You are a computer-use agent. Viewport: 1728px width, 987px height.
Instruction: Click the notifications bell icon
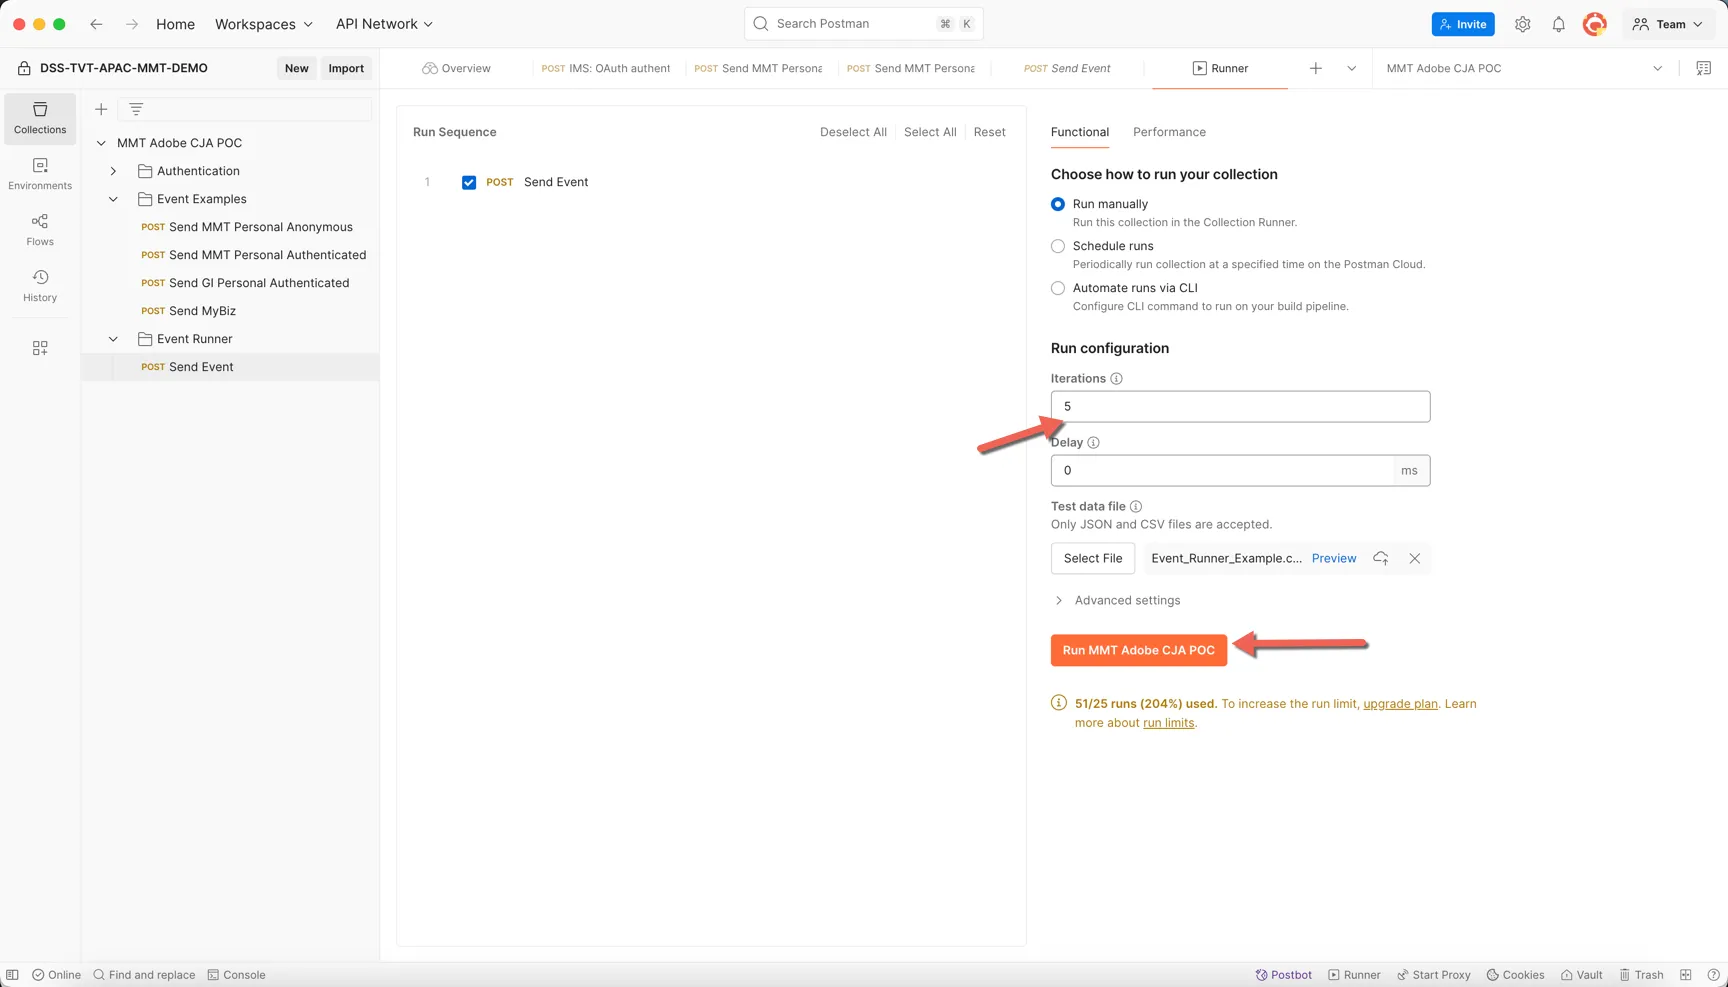(x=1558, y=24)
